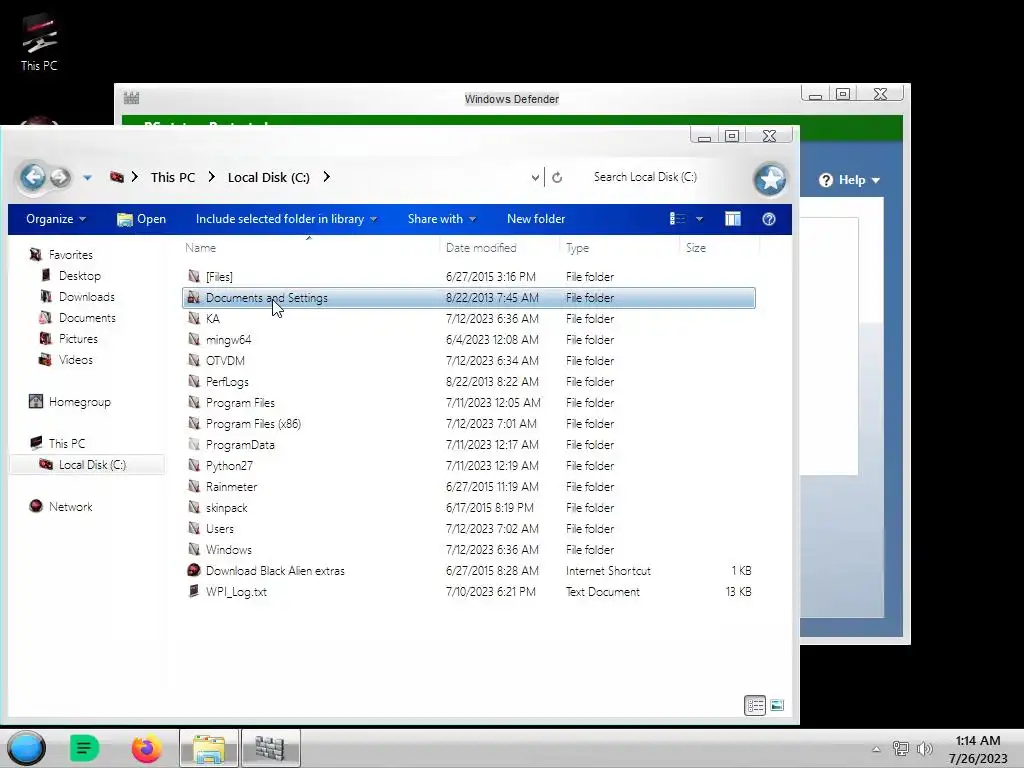
Task: Open the green notes app on taskbar
Action: coord(84,748)
